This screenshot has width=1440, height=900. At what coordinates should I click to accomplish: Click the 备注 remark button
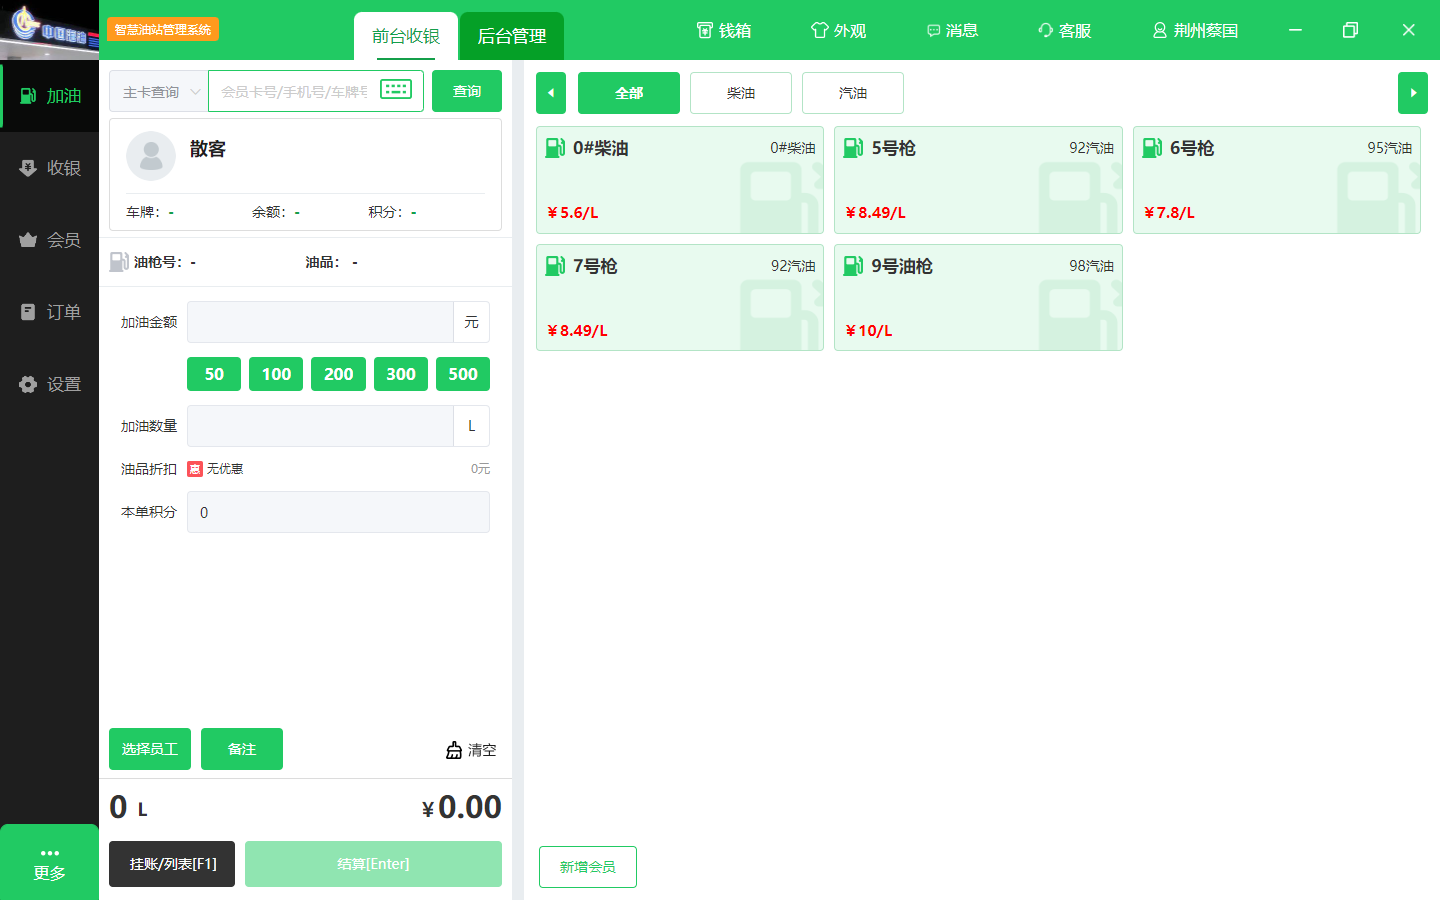[x=242, y=749]
